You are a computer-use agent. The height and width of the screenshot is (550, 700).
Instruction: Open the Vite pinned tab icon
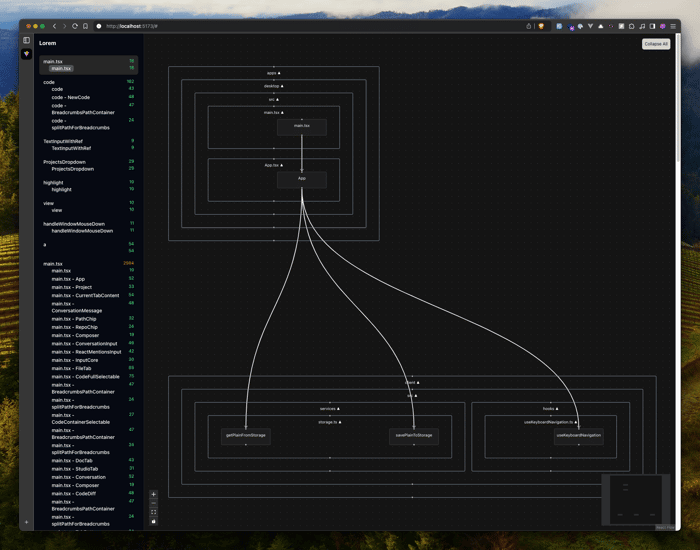click(x=26, y=54)
